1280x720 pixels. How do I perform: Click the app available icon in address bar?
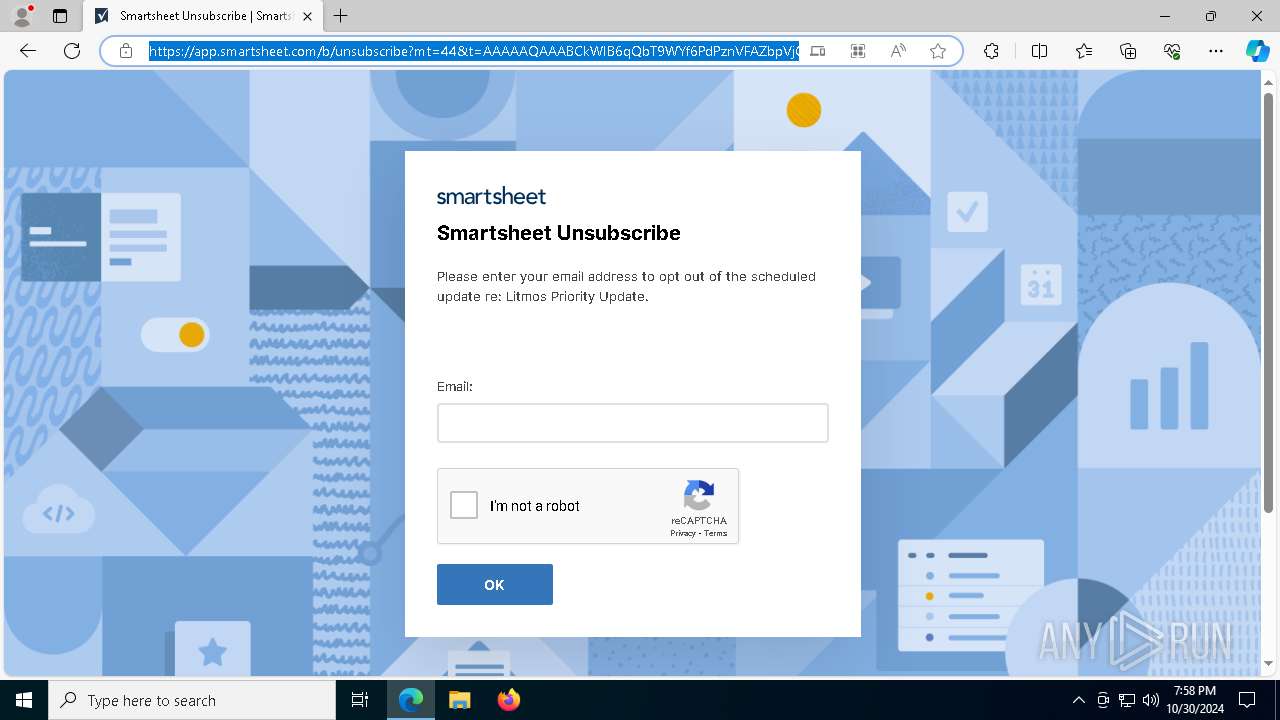818,51
